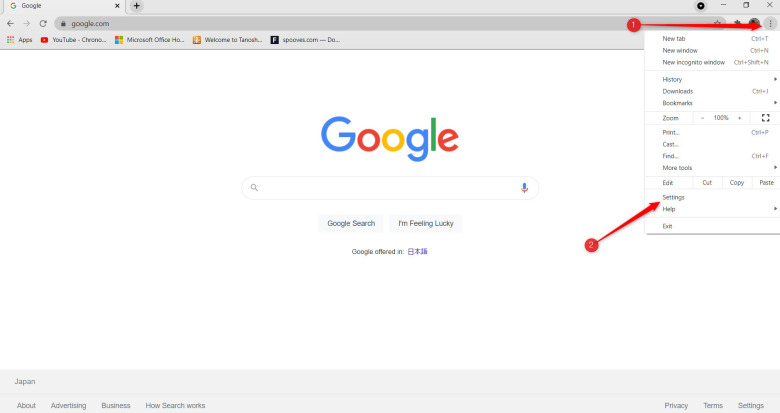Close the Google tab

tap(117, 6)
